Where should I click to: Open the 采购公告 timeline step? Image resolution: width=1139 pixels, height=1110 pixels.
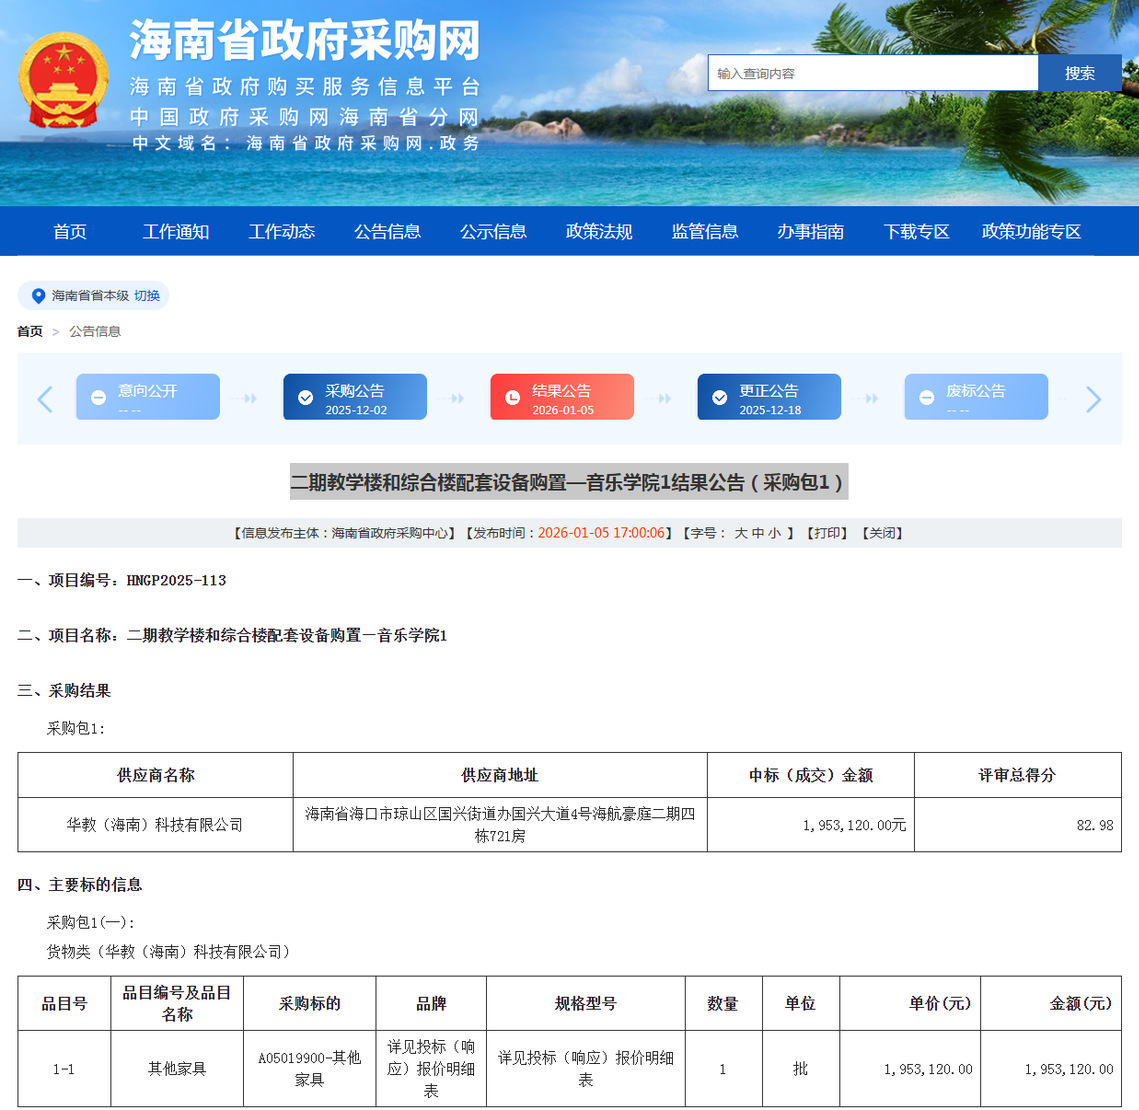355,397
